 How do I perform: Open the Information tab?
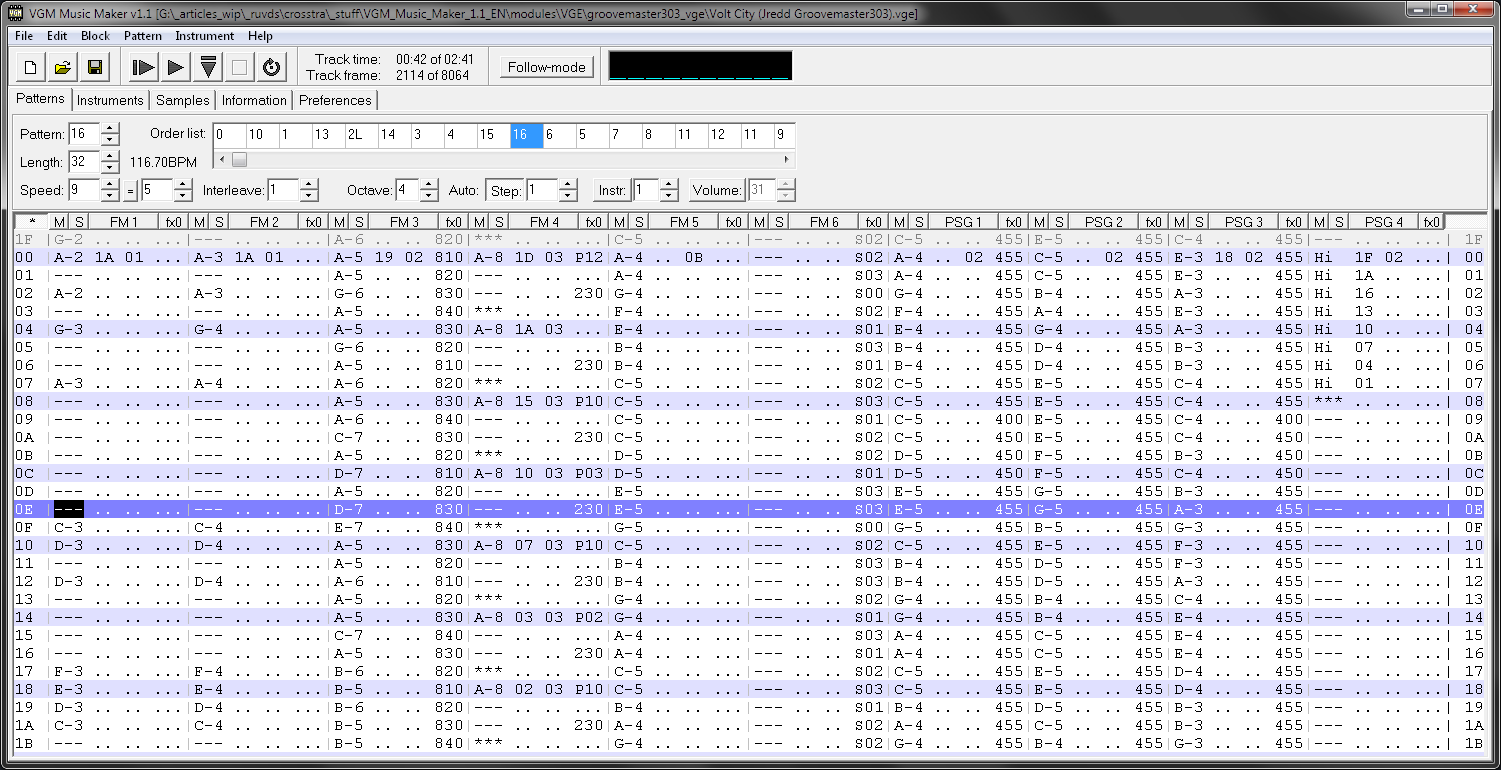pos(254,100)
